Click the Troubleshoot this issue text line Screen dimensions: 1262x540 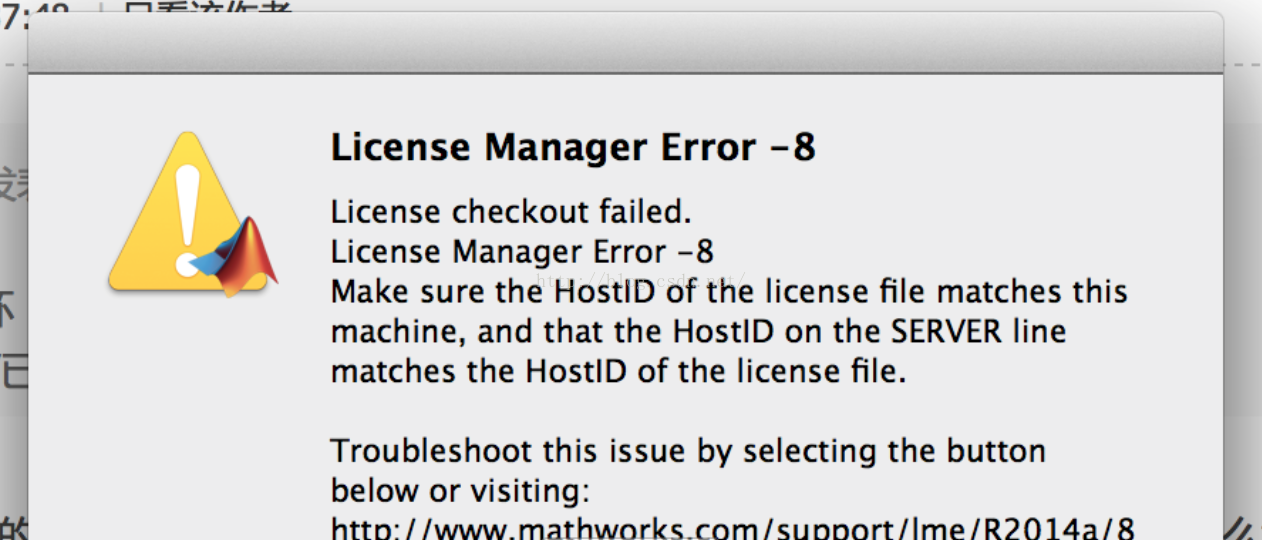point(688,451)
